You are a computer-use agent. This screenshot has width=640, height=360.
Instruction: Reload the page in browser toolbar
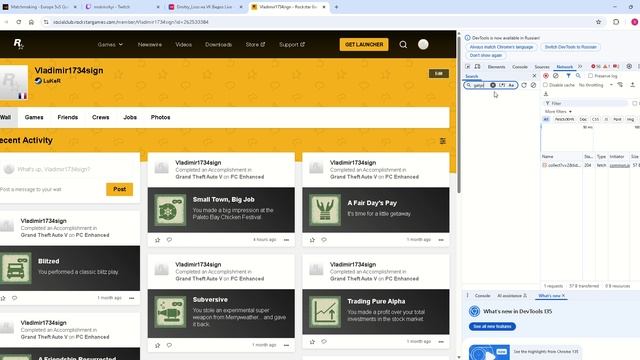coord(19,22)
